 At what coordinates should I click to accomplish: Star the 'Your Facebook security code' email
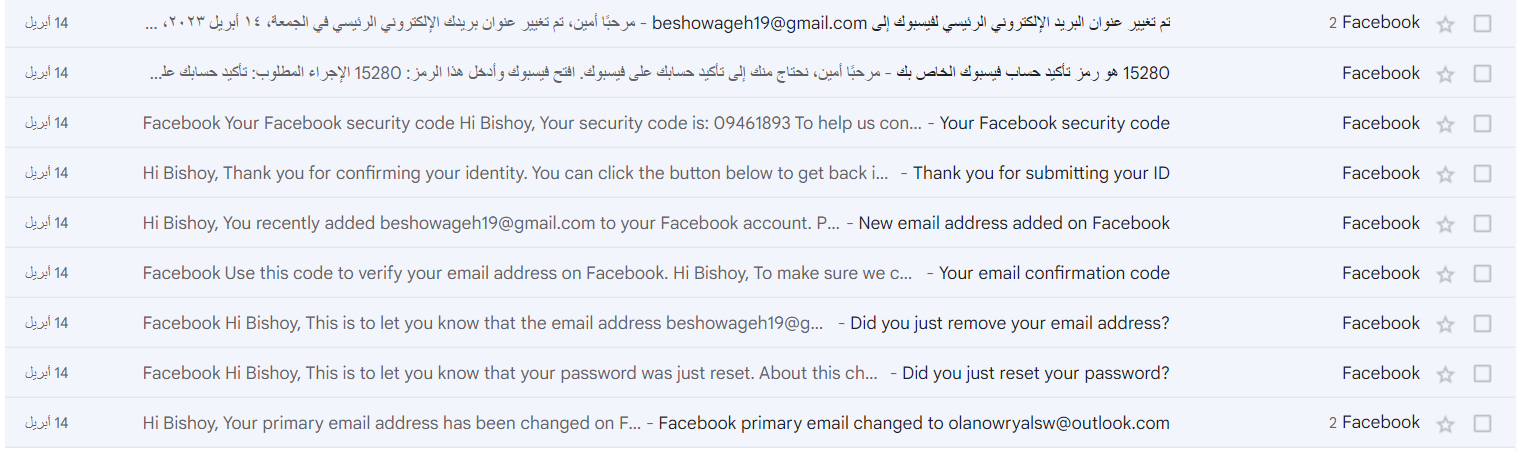(x=1445, y=124)
